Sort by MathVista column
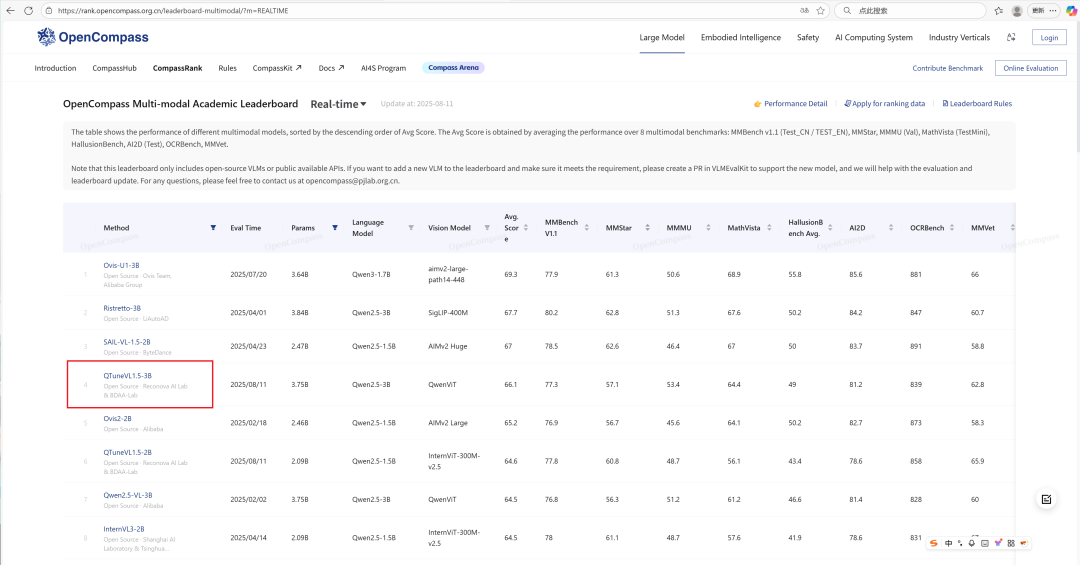Image resolution: width=1080 pixels, height=565 pixels. click(769, 227)
